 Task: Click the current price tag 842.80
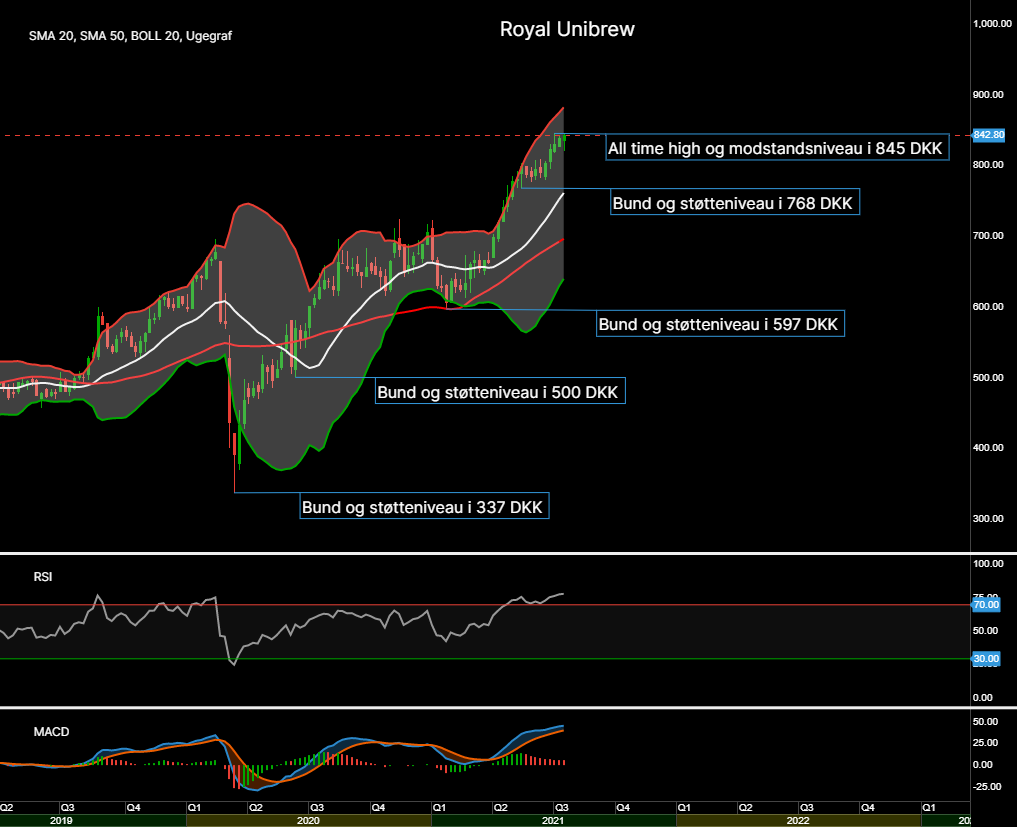tap(988, 135)
